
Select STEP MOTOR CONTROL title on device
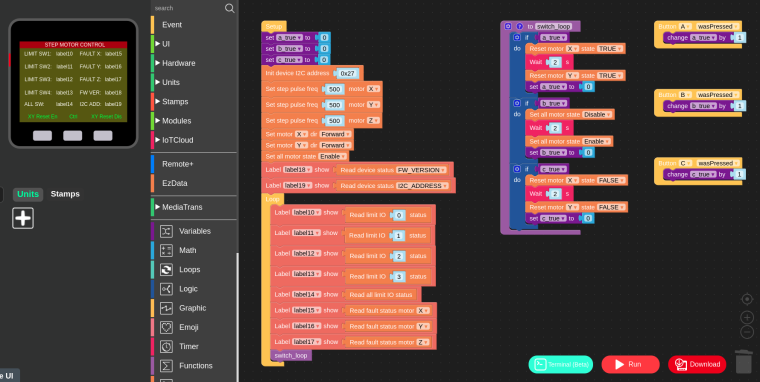(x=74, y=45)
